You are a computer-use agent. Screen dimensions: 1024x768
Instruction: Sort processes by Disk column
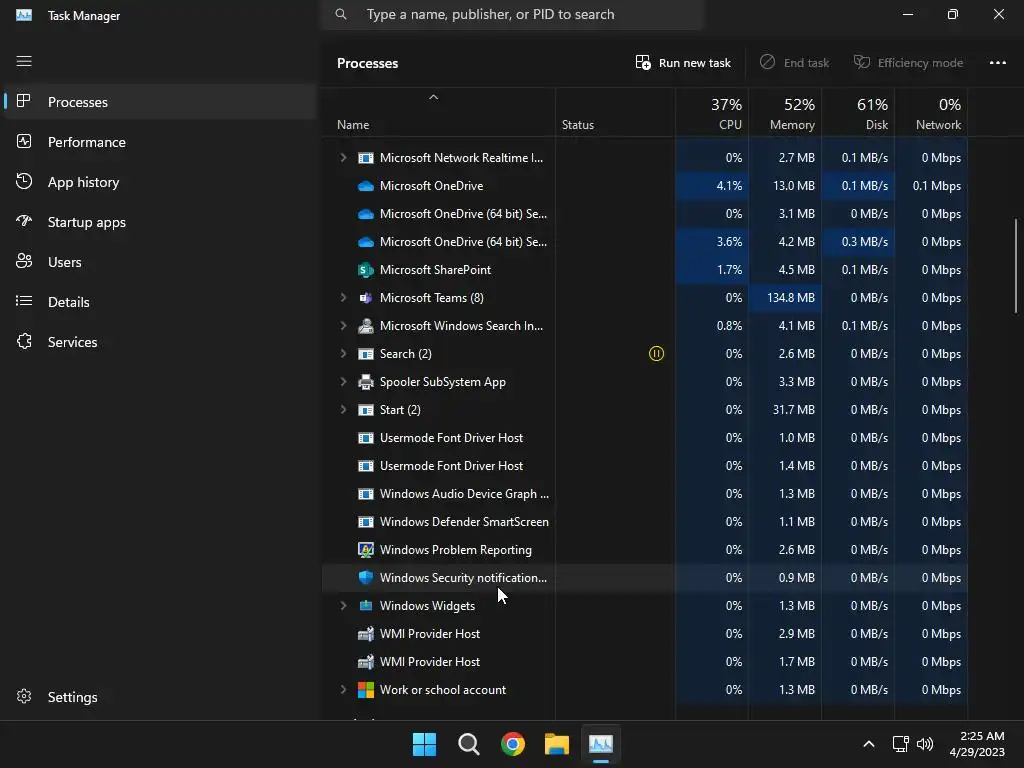859,114
